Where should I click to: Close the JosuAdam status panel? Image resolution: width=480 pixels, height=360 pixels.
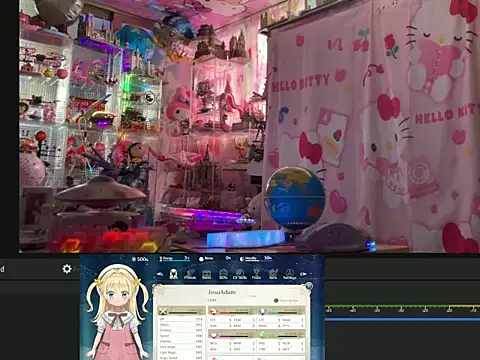point(309,286)
